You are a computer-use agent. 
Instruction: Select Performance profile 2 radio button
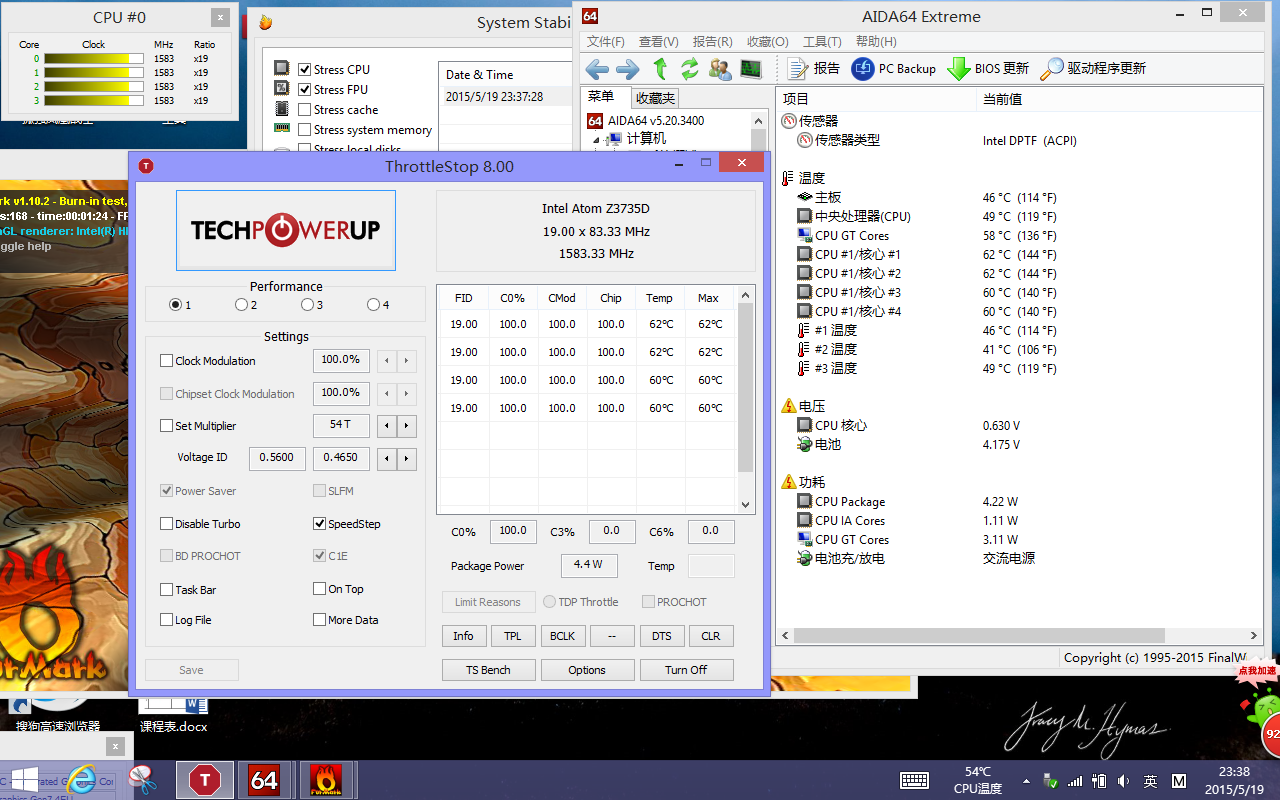click(x=241, y=305)
